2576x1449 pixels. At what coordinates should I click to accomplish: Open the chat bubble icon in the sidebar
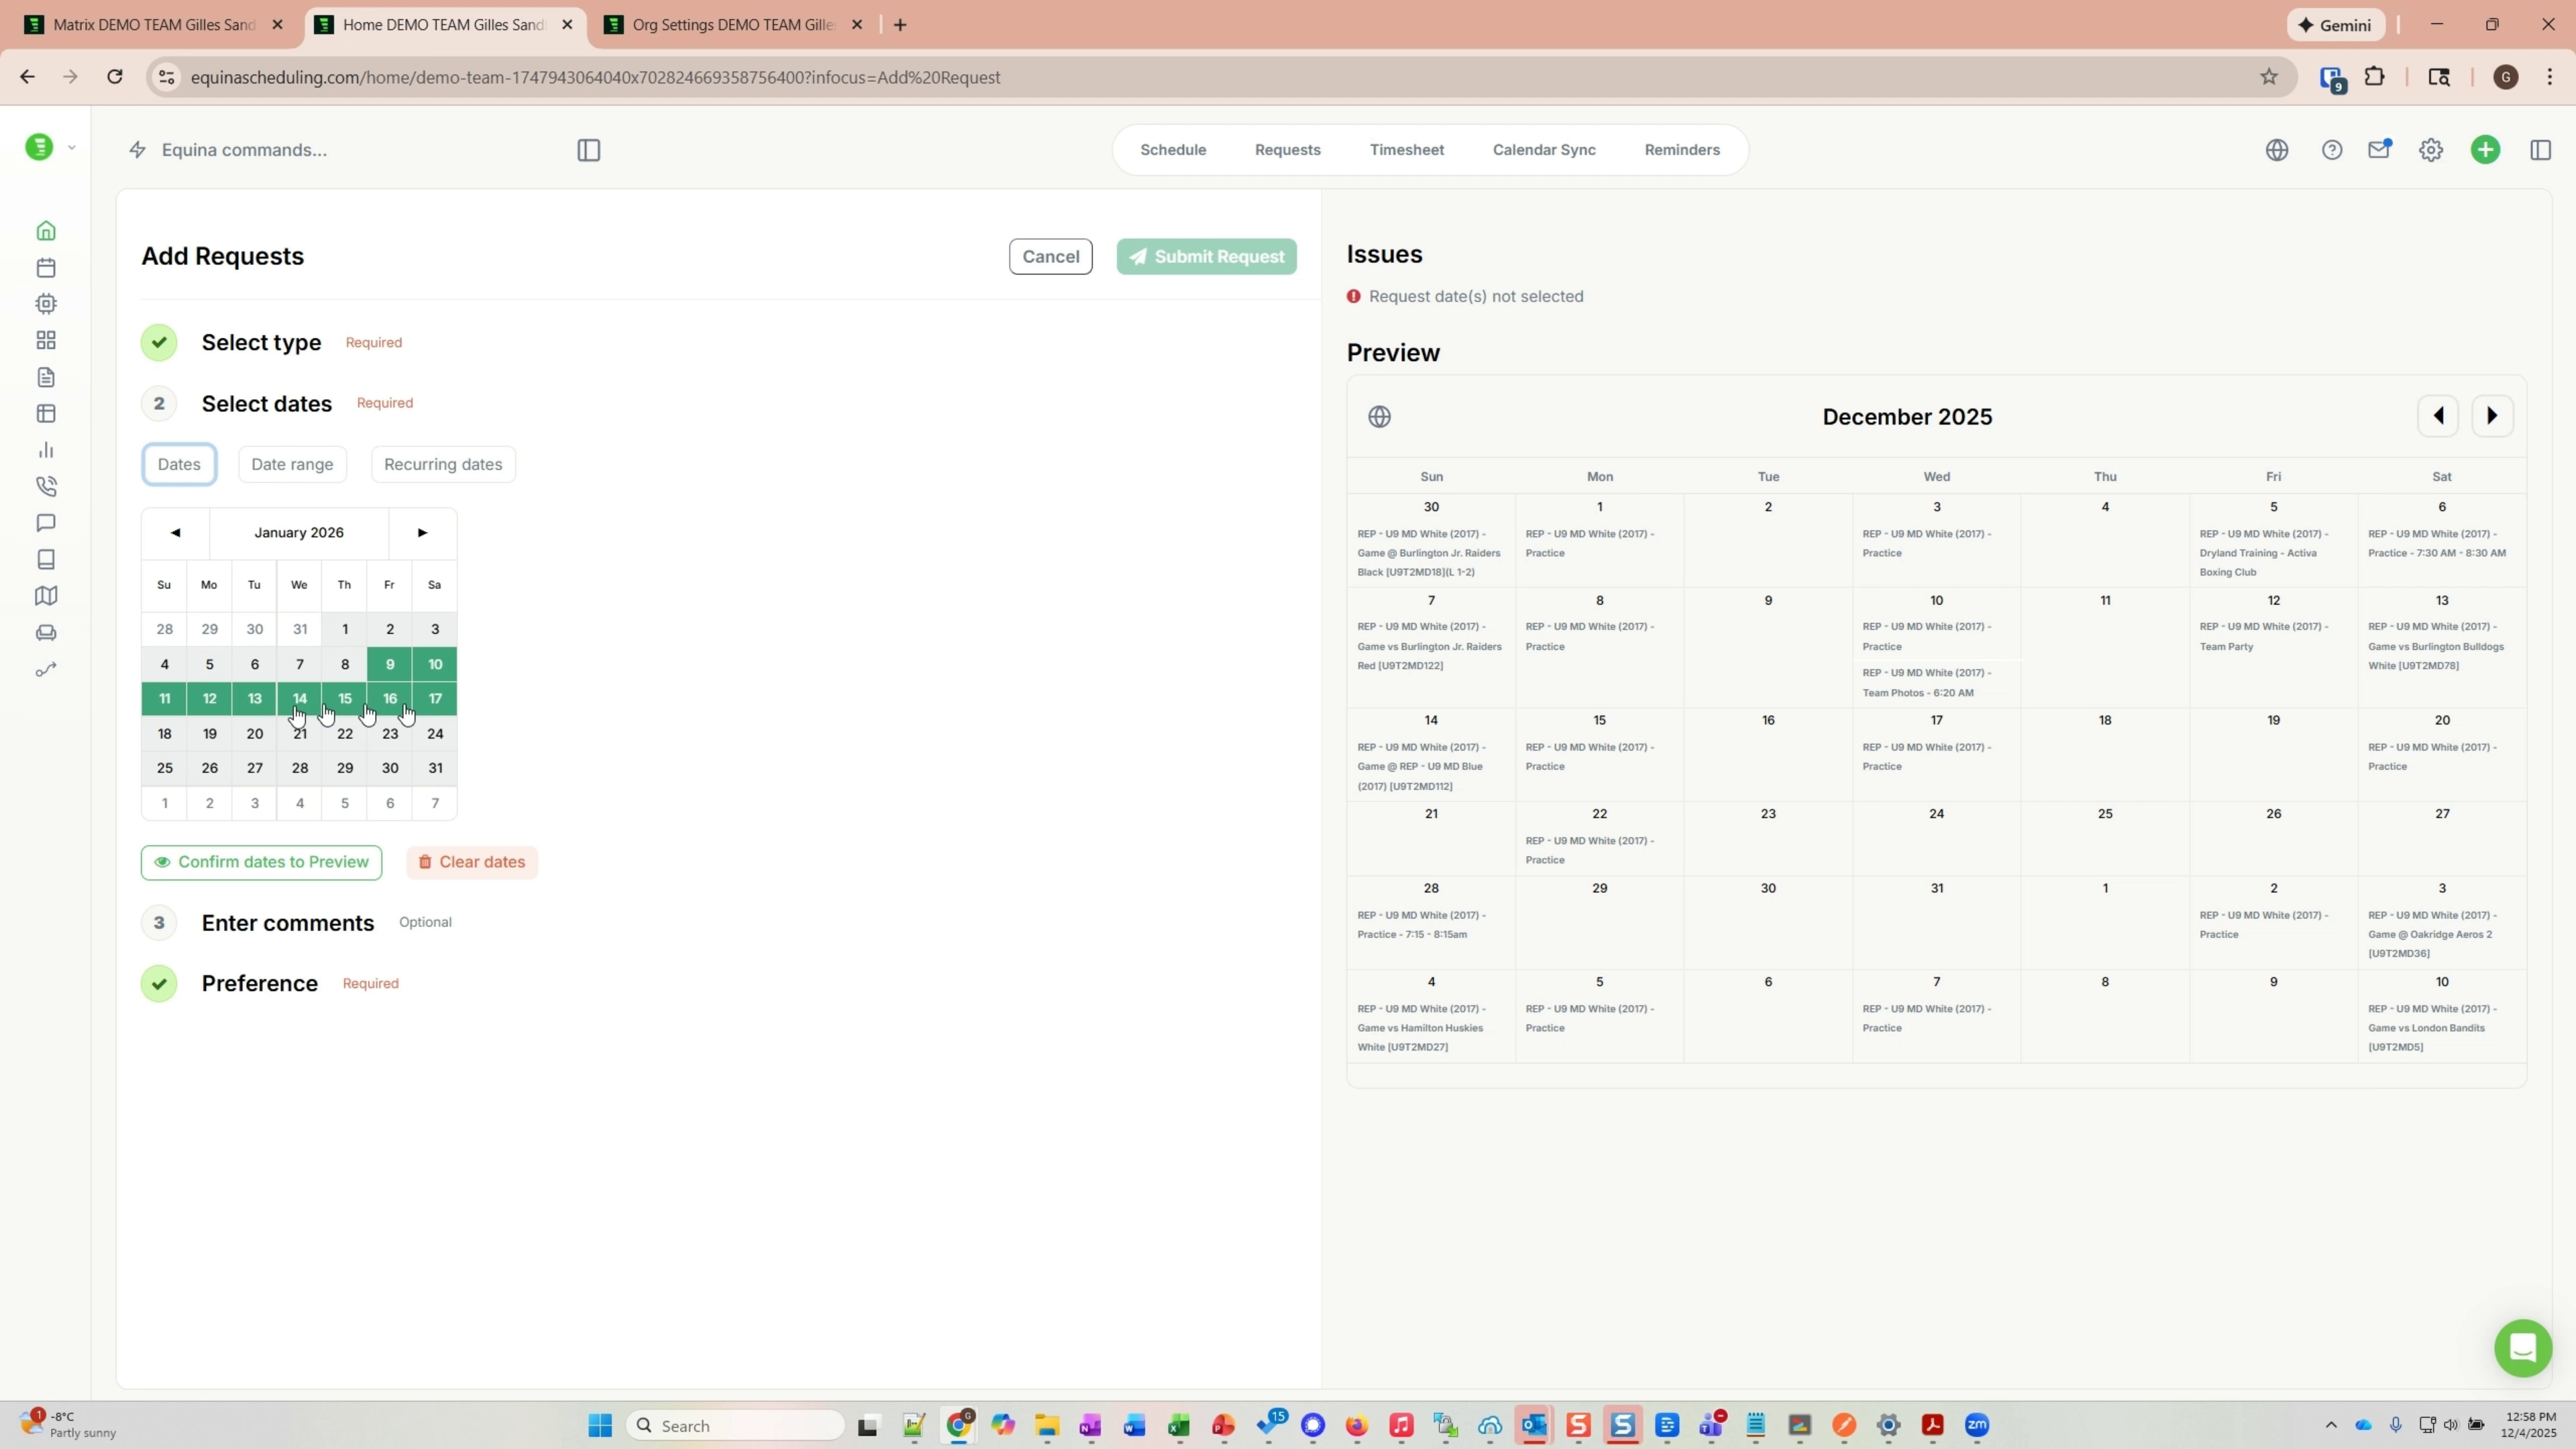[x=46, y=523]
